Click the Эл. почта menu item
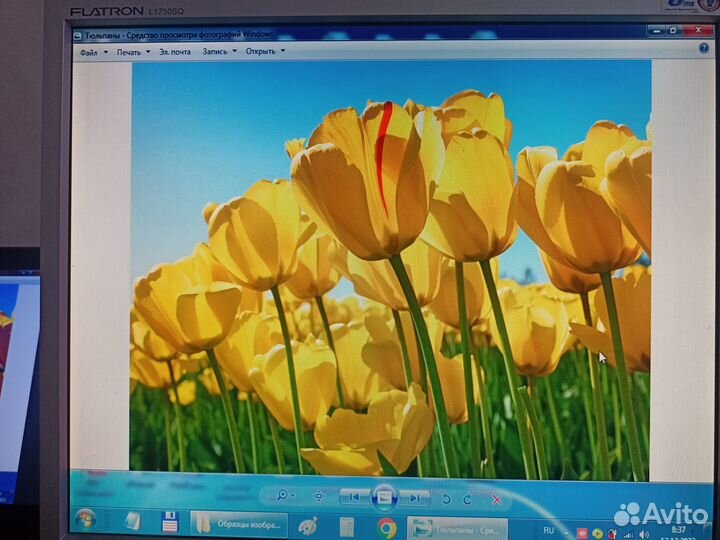The image size is (720, 540). point(175,52)
